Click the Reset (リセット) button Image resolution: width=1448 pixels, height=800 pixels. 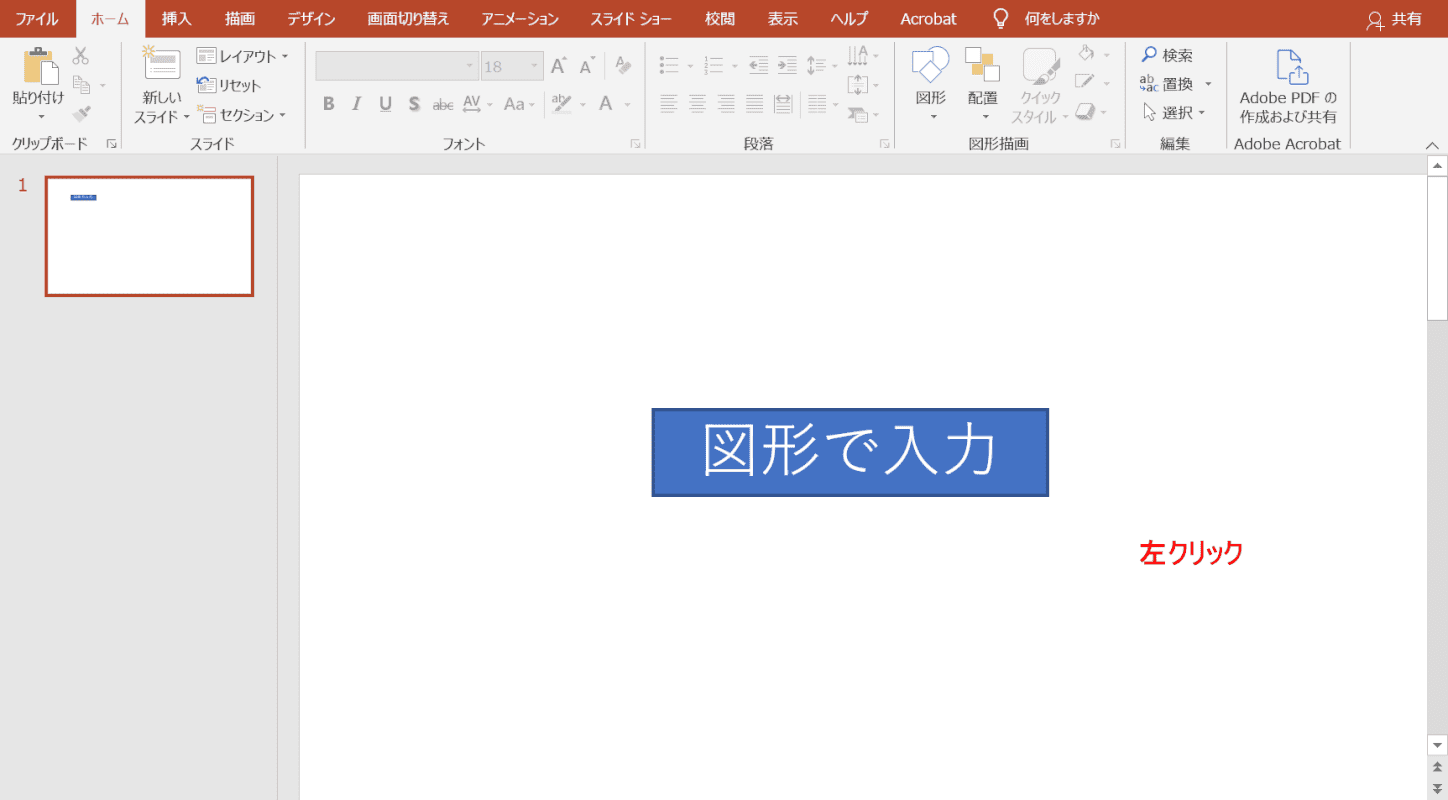pyautogui.click(x=229, y=85)
